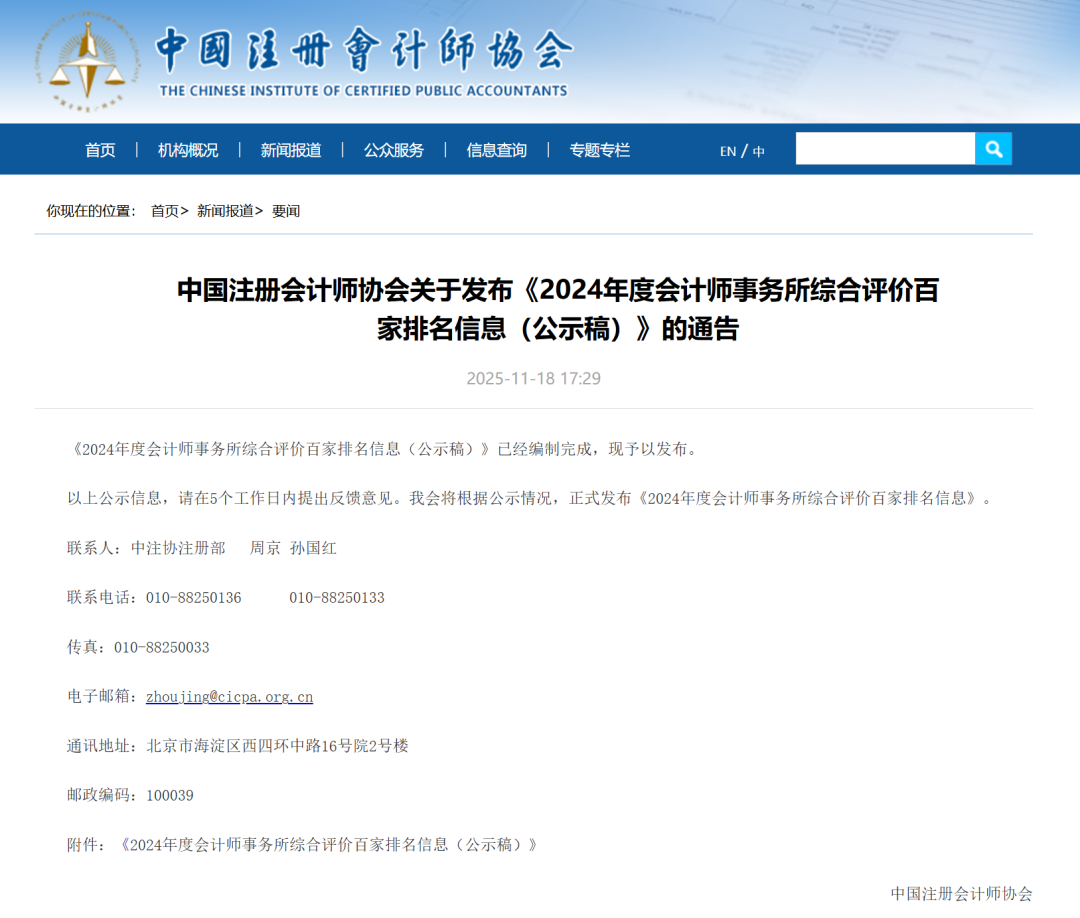
Task: Click fax number 010-88250033
Action: (x=162, y=647)
